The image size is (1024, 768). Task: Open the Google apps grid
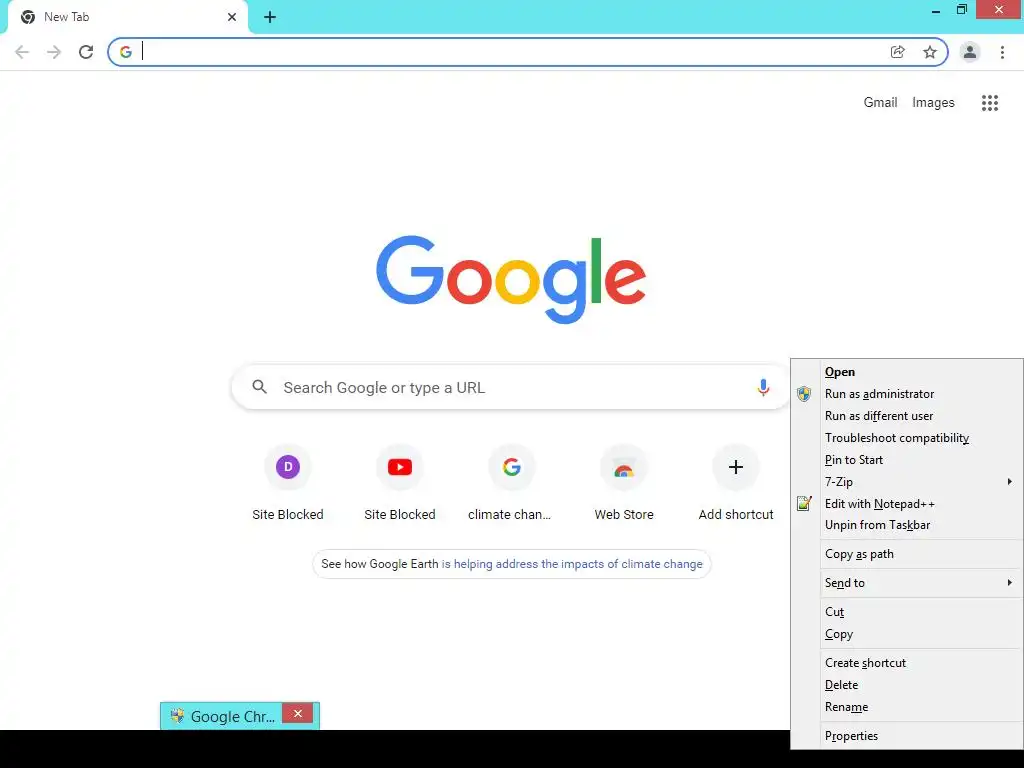coord(990,103)
